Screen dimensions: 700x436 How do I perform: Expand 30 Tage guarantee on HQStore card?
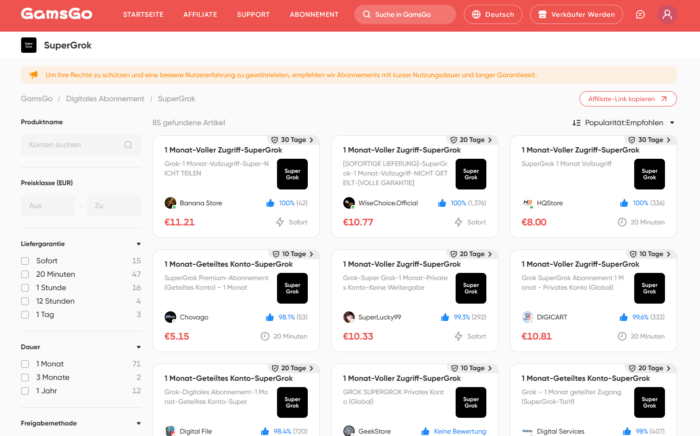point(649,140)
